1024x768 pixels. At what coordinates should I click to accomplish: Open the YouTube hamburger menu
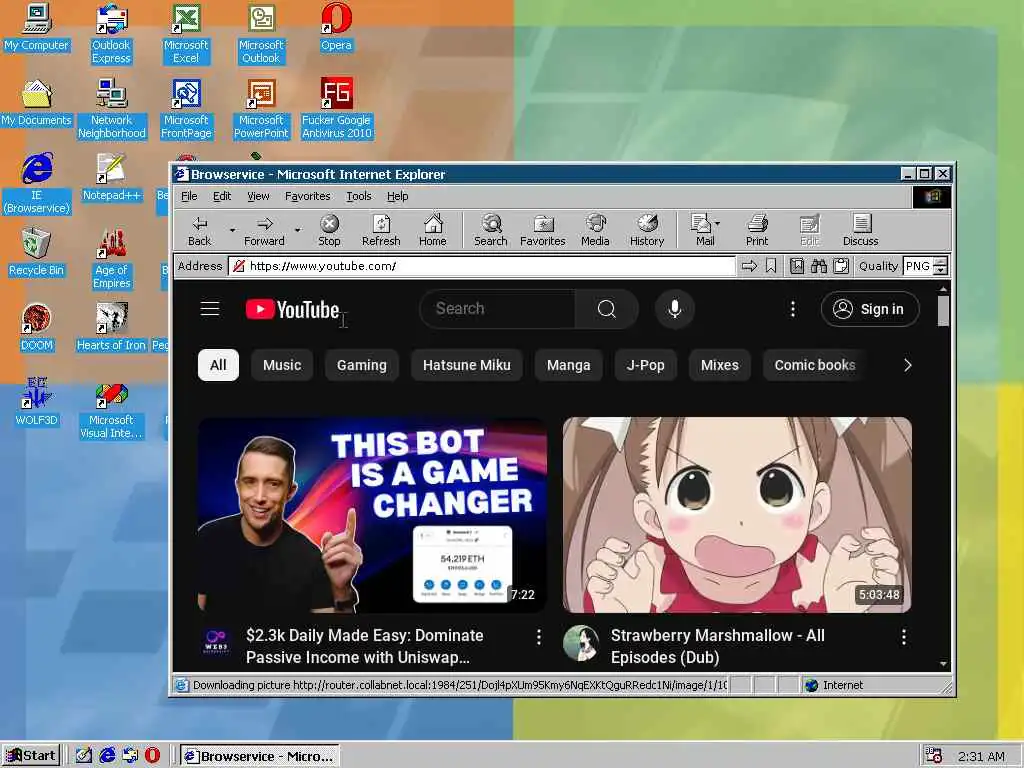pyautogui.click(x=210, y=309)
